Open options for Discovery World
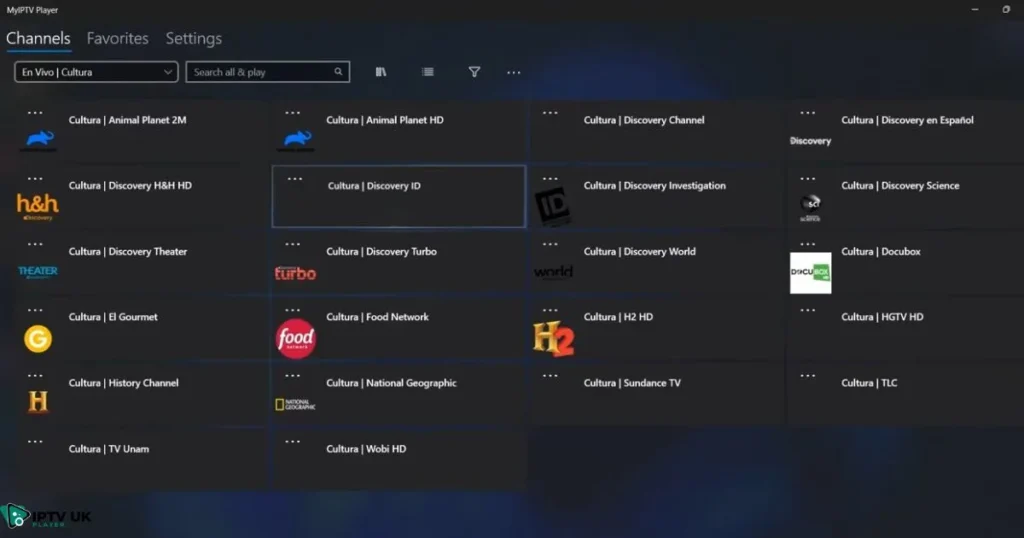This screenshot has height=538, width=1024. click(551, 244)
